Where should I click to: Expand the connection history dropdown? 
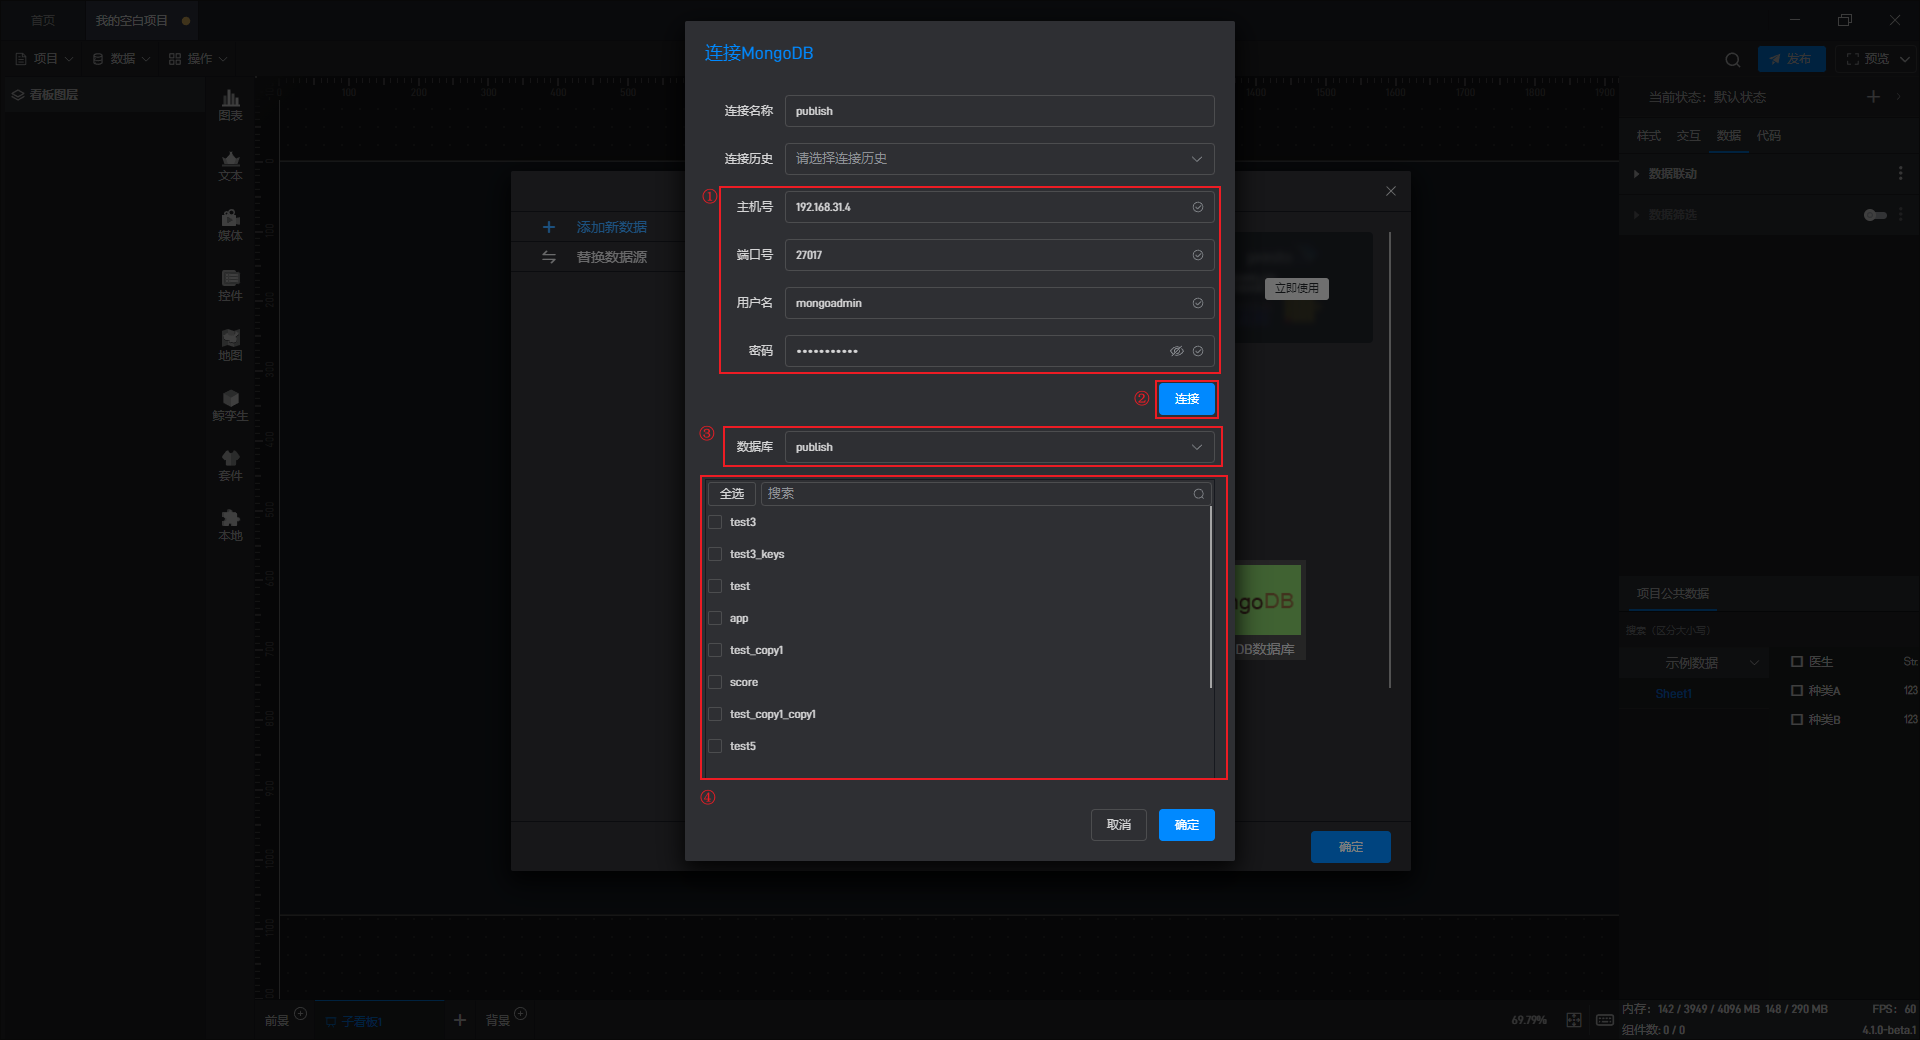[999, 159]
